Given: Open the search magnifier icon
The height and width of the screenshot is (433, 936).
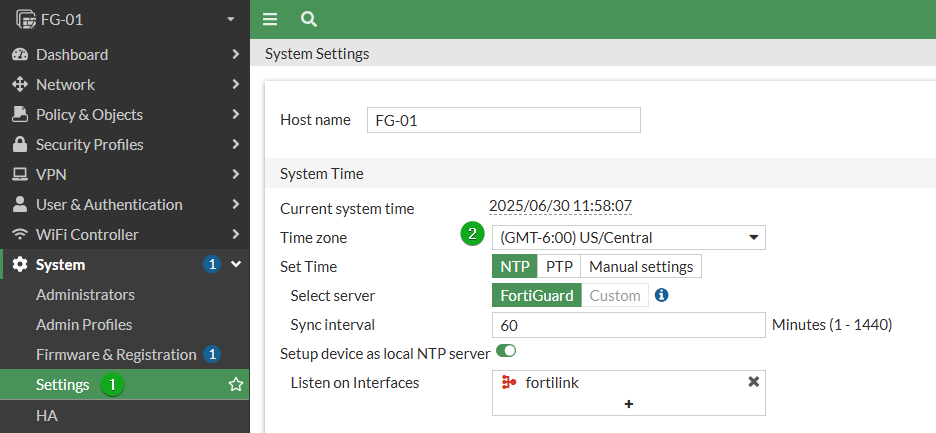Looking at the screenshot, I should (309, 20).
